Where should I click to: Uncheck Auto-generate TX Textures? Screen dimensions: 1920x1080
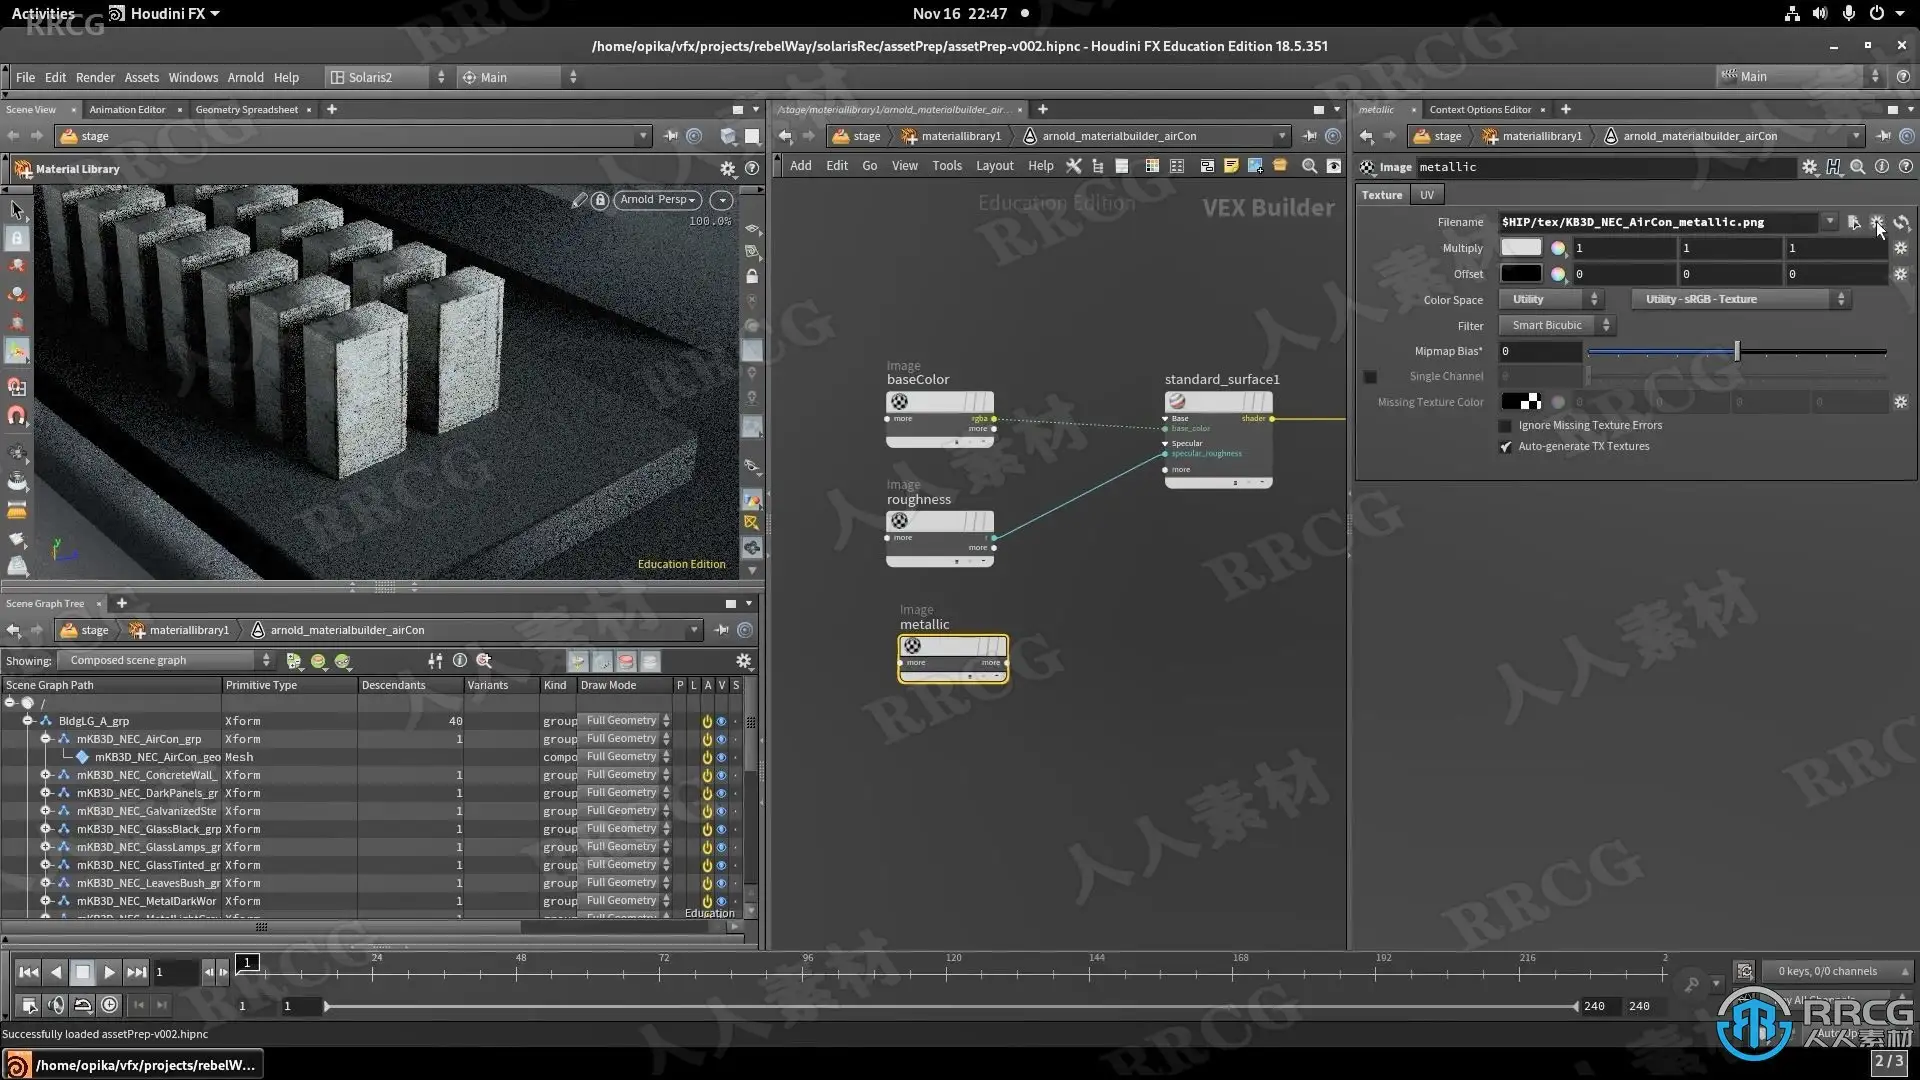1505,447
